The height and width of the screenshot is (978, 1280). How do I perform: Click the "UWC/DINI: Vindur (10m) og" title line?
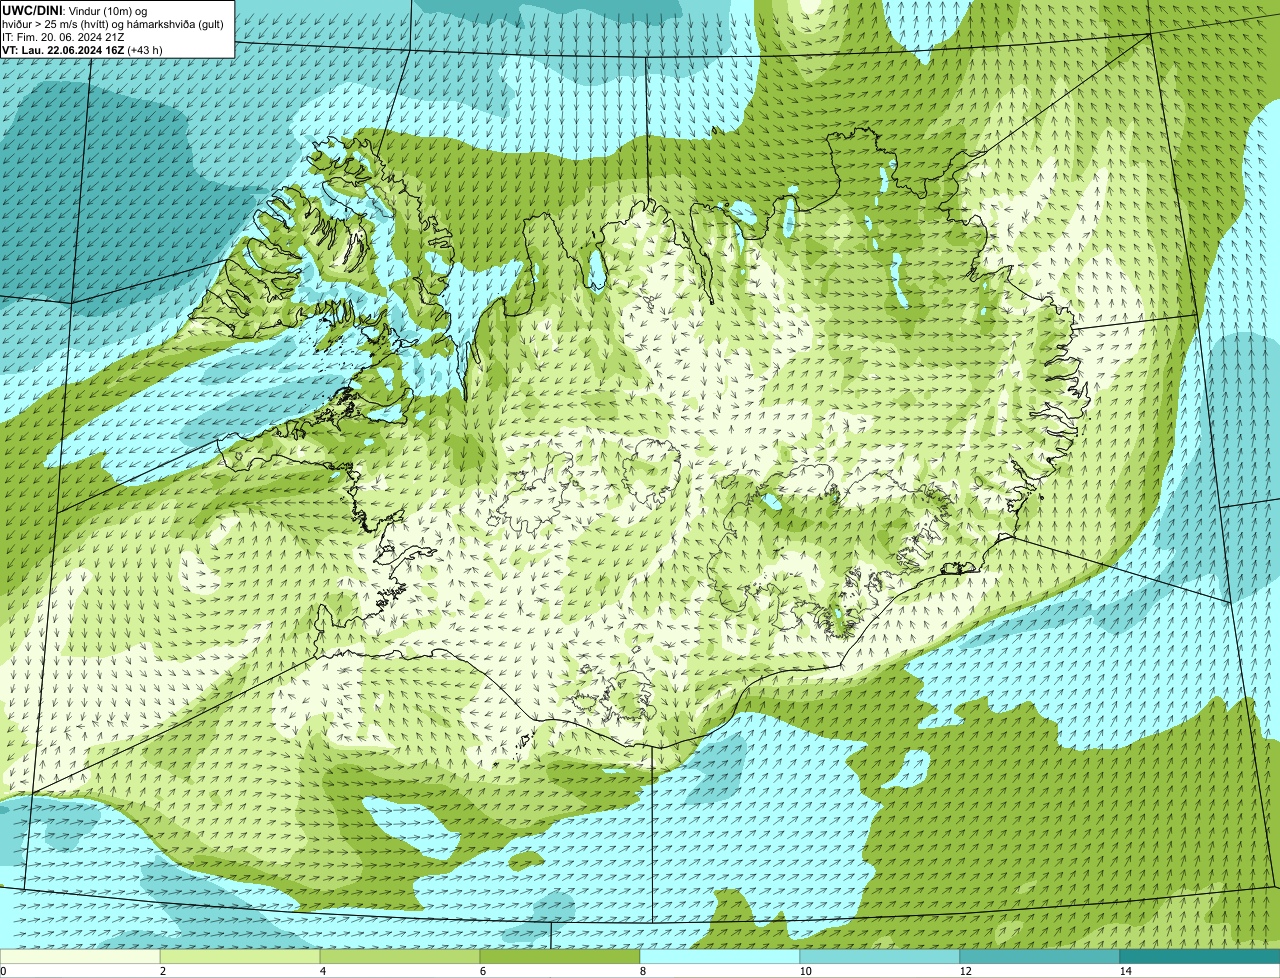[75, 10]
